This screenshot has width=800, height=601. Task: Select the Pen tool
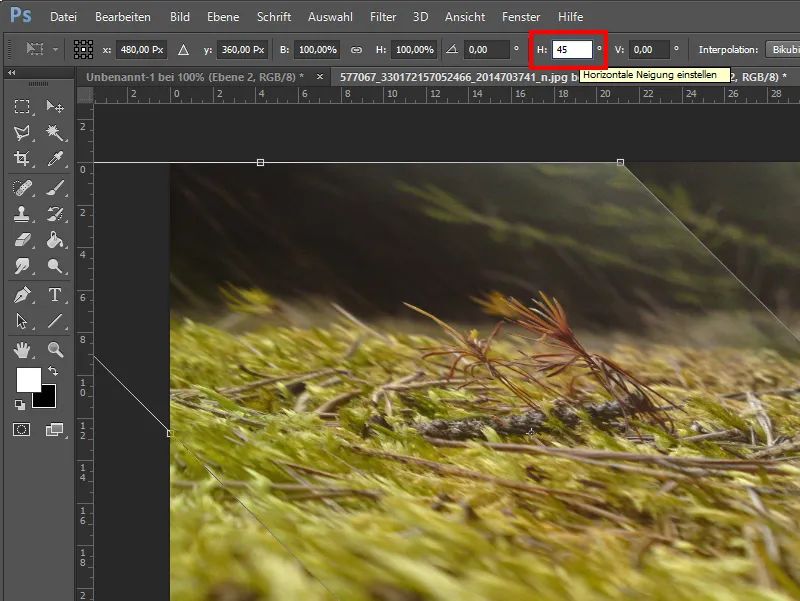coord(21,295)
